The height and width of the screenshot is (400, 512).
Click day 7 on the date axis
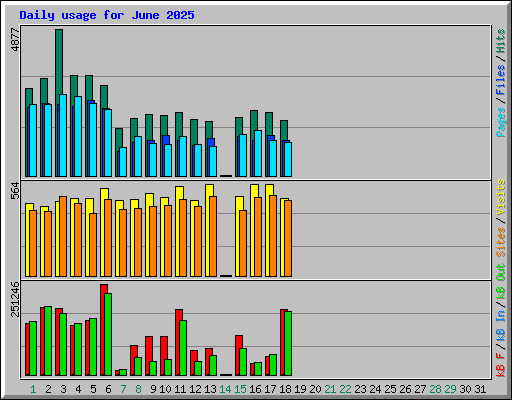coord(123,389)
